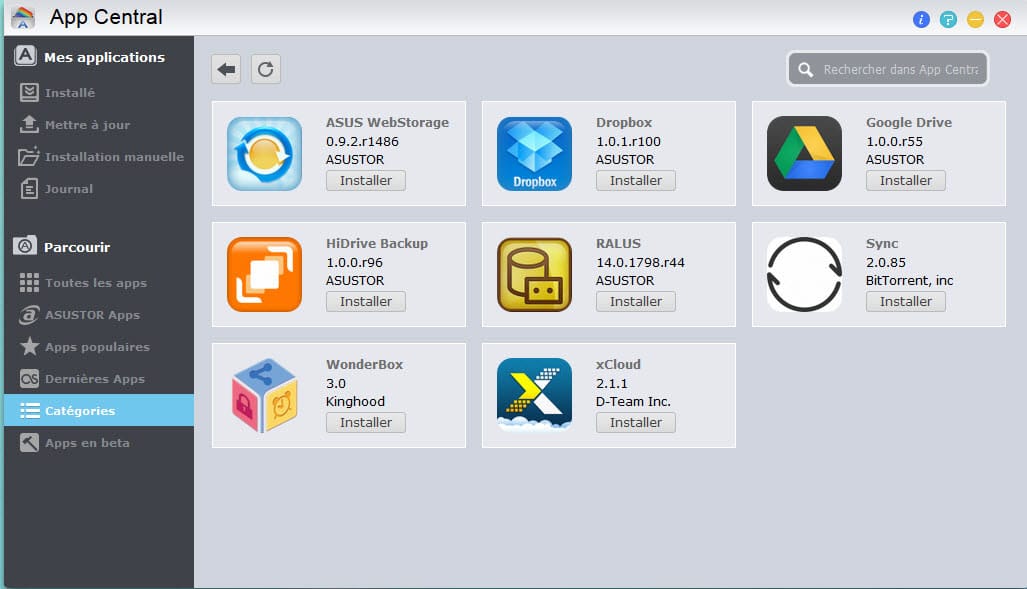Click version 14.0.1798.r44 text
The height and width of the screenshot is (589, 1027).
(x=640, y=263)
